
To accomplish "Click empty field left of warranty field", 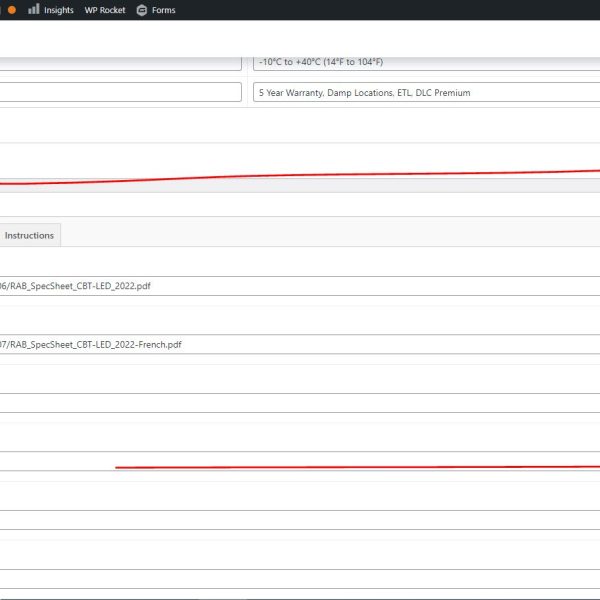I will click(120, 93).
